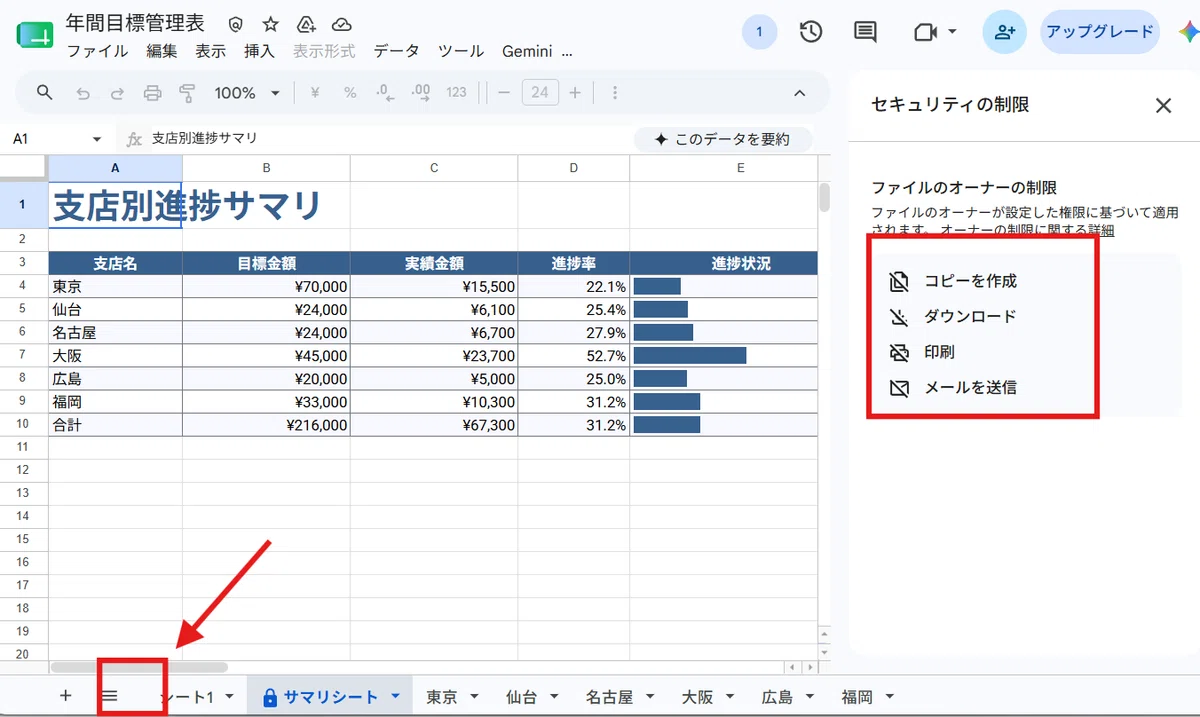Switch to the 大阪 sheet tab
The image size is (1200, 717).
pos(698,697)
